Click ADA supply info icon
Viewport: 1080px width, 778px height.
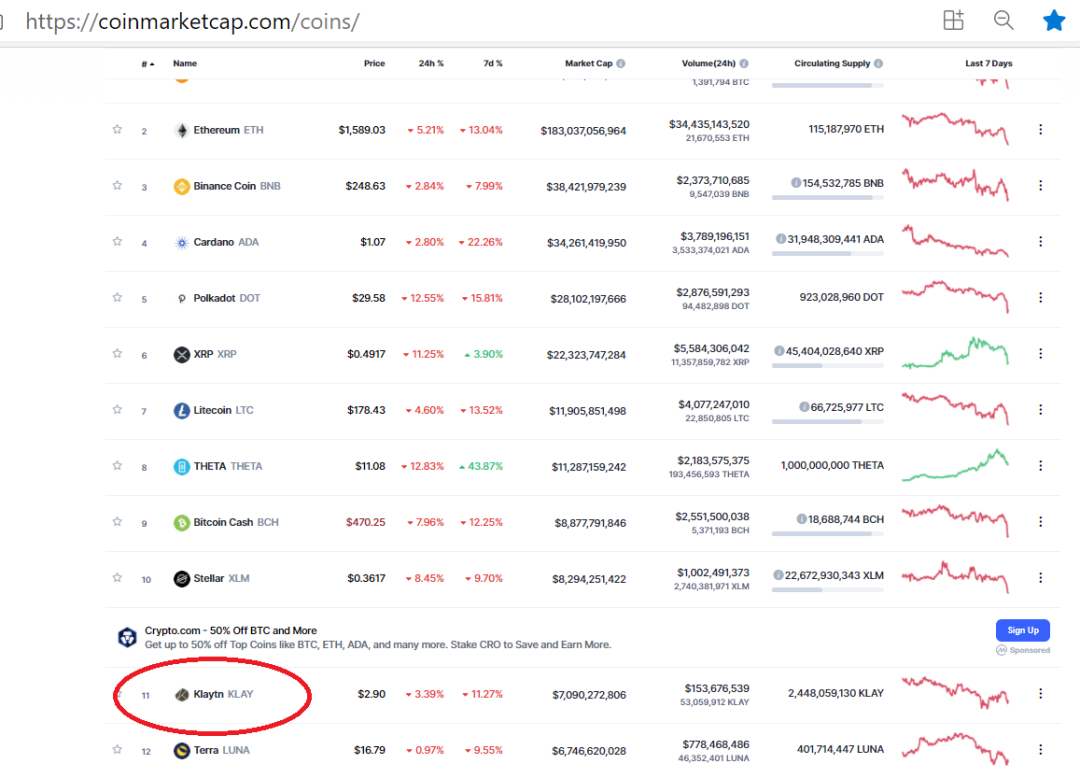click(780, 239)
